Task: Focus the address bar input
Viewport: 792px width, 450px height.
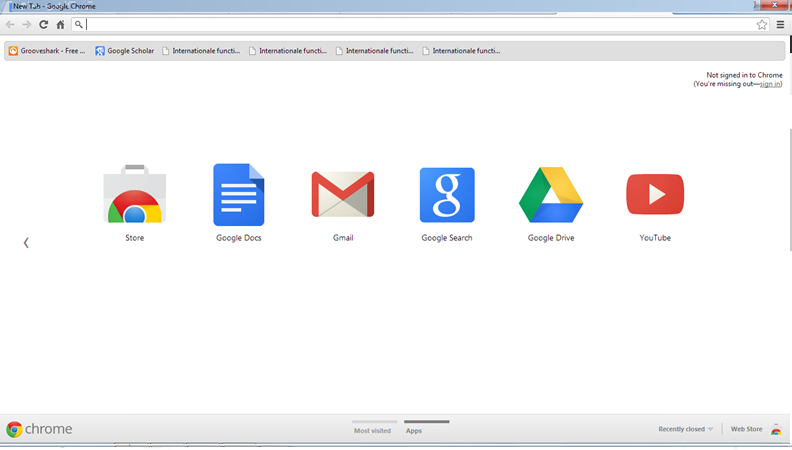Action: point(420,24)
